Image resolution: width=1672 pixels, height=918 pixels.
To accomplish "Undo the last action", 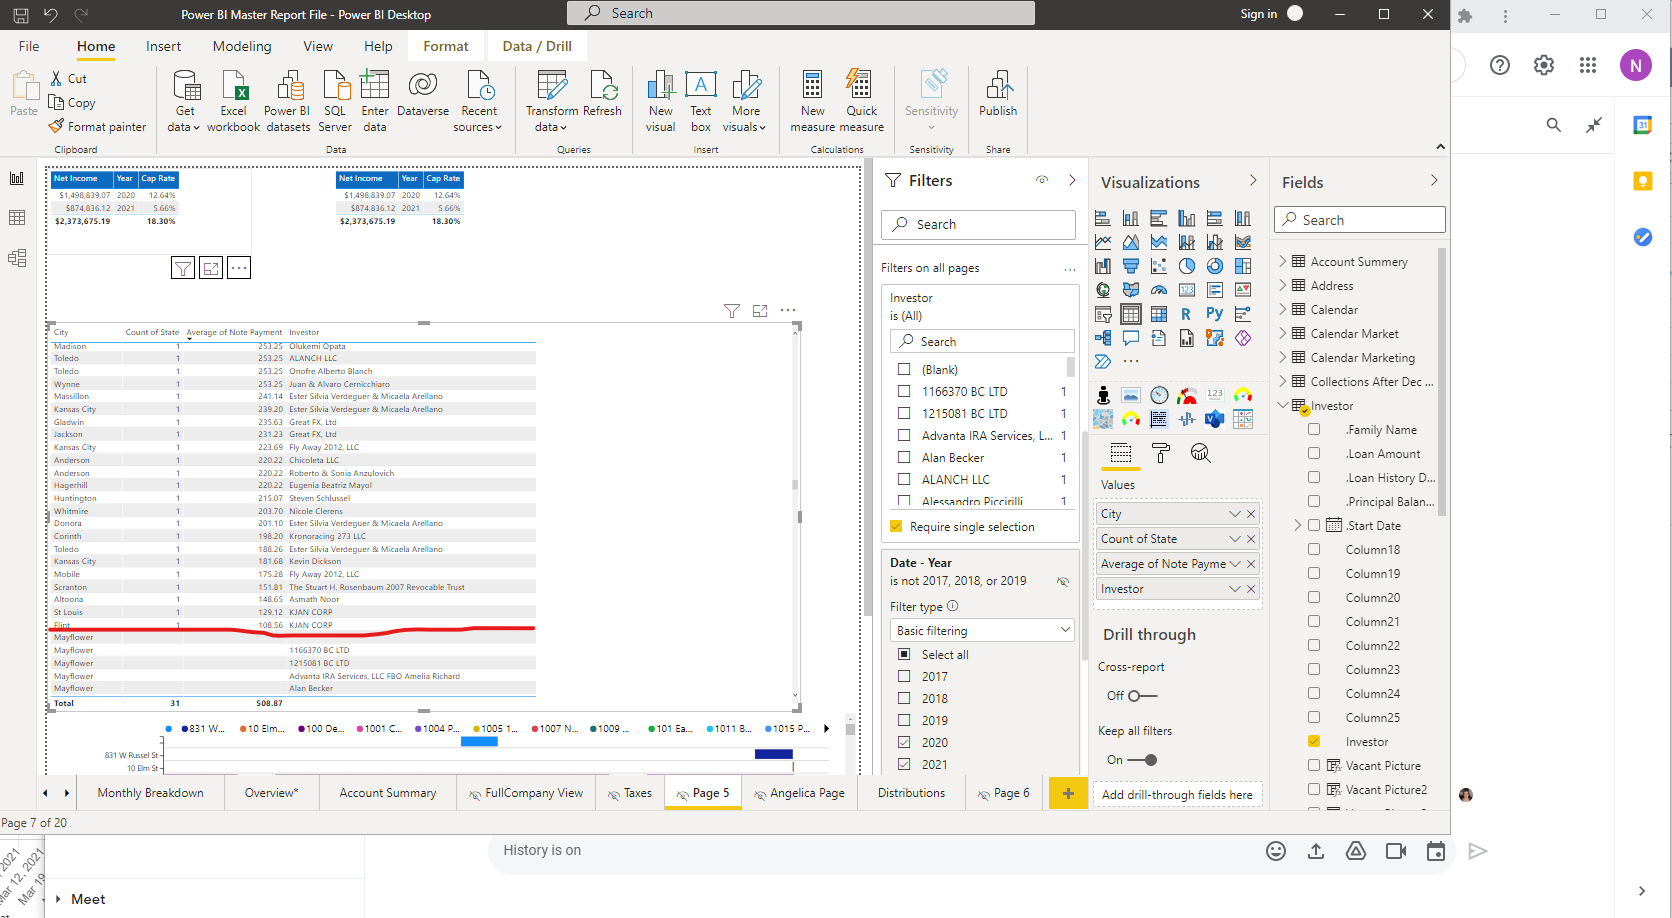I will pos(51,14).
